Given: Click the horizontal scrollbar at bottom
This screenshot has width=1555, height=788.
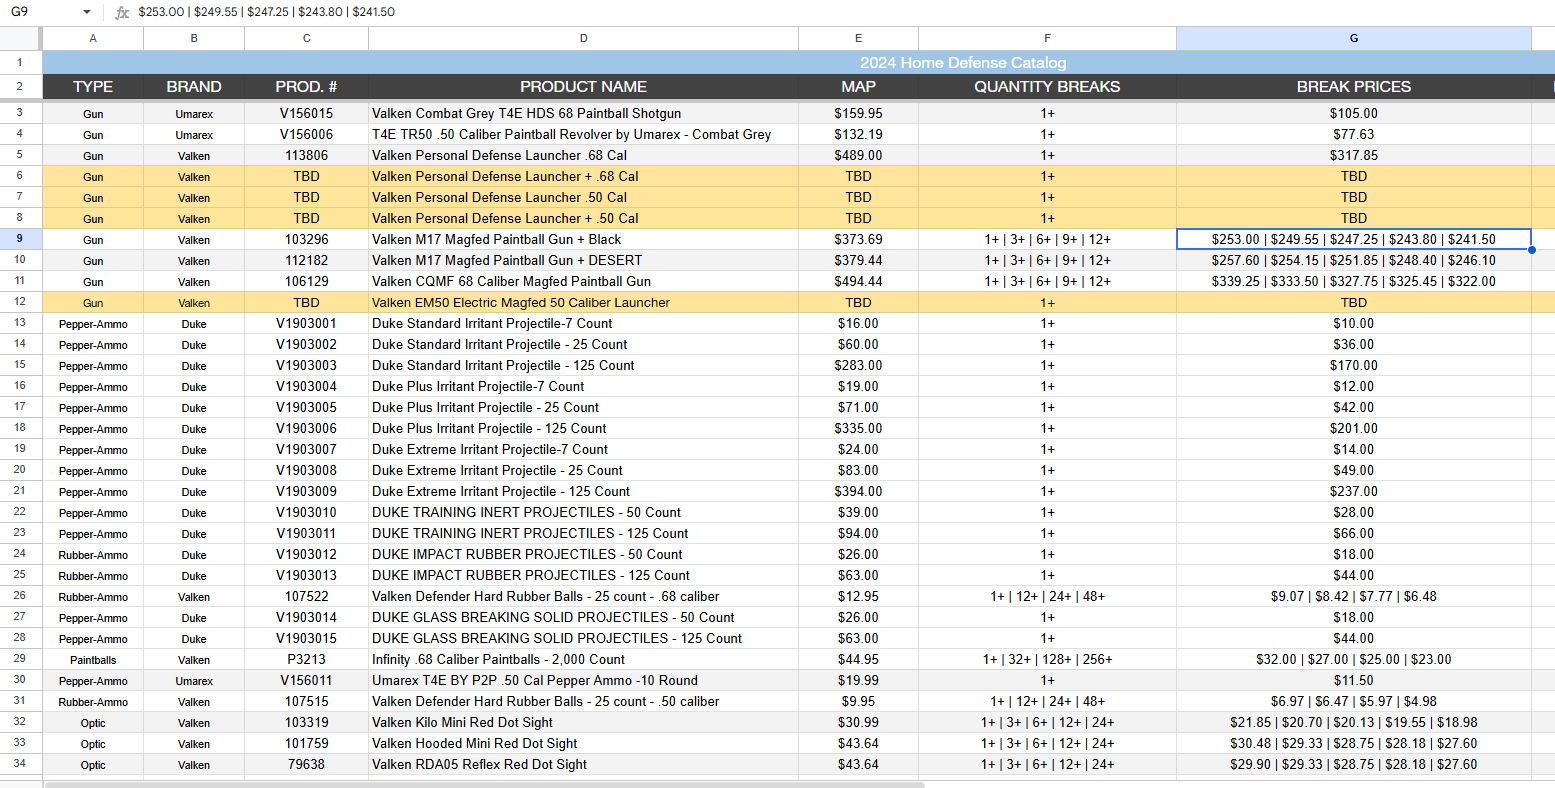Looking at the screenshot, I should point(485,784).
